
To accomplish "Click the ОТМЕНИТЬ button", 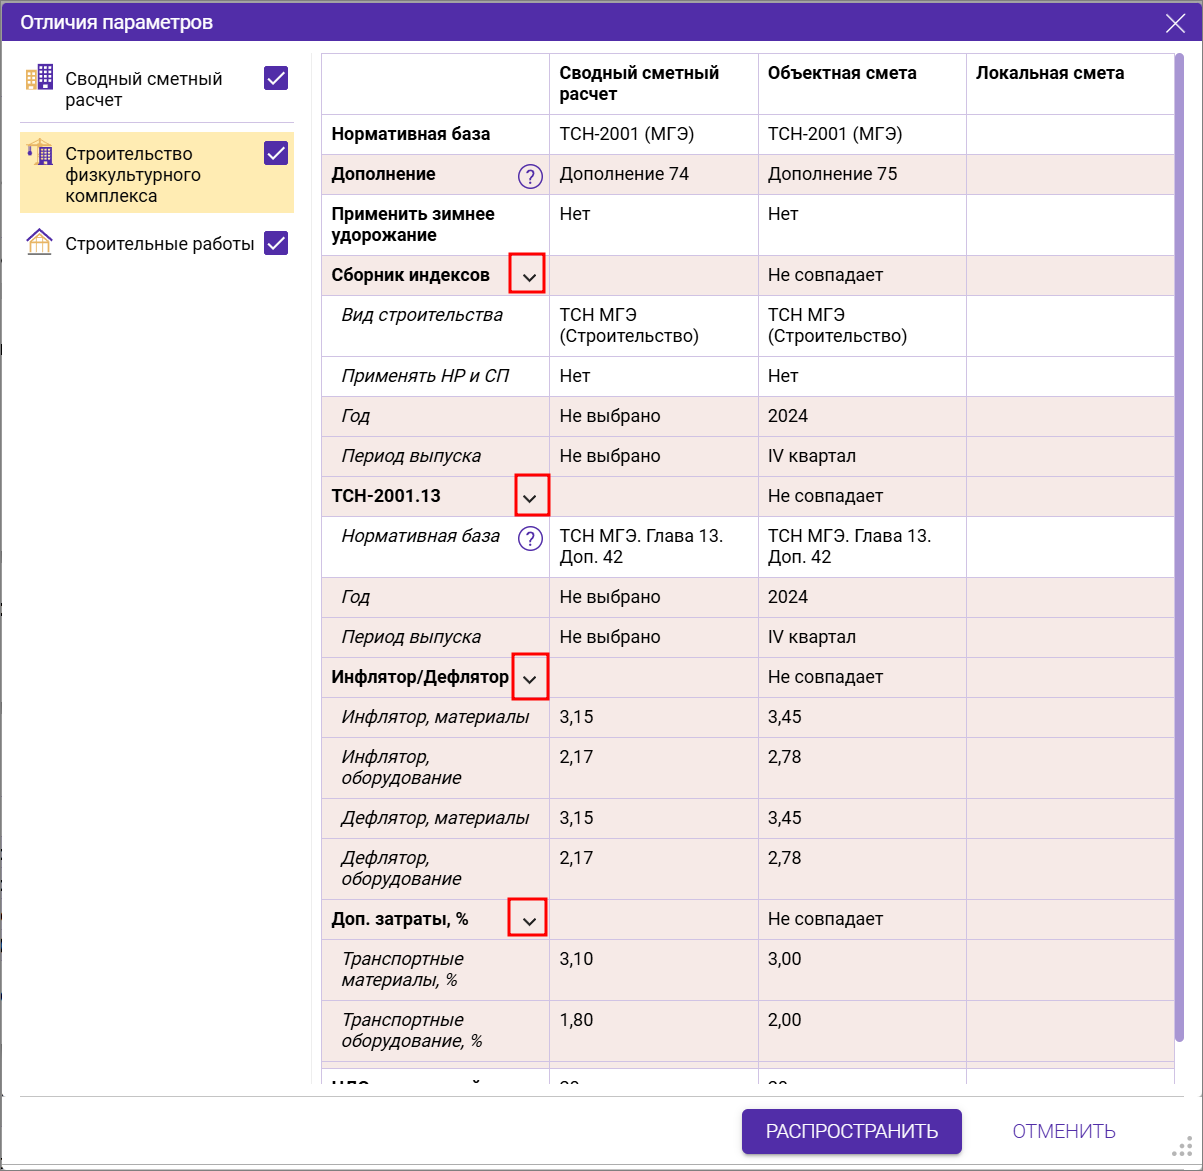I will pyautogui.click(x=1063, y=1131).
